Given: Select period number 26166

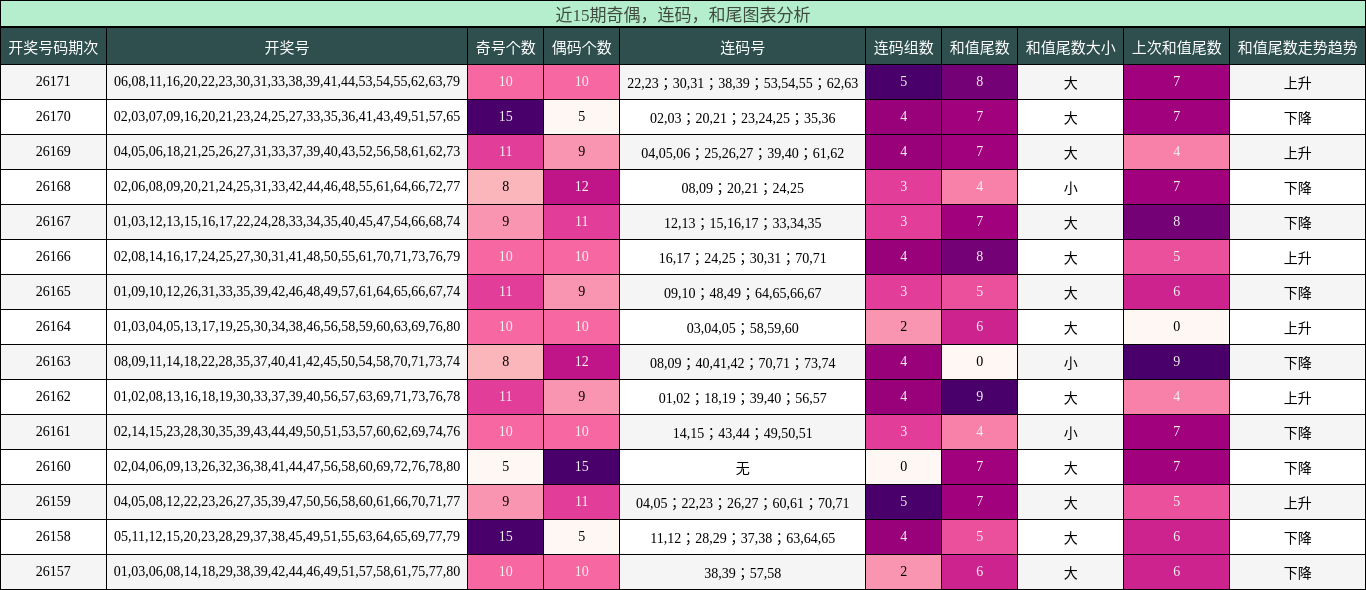Looking at the screenshot, I should pos(53,256).
